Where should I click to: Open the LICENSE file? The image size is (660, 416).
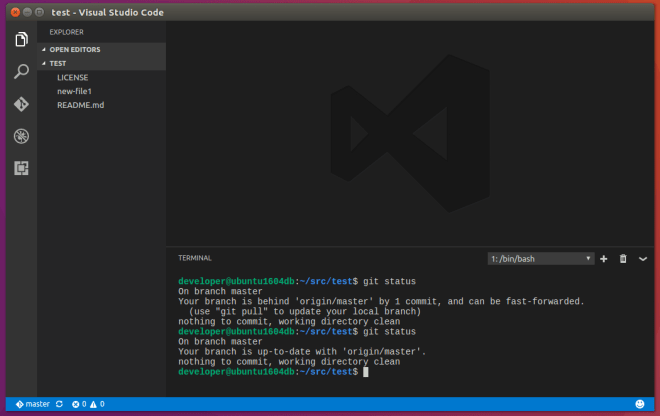click(x=73, y=77)
